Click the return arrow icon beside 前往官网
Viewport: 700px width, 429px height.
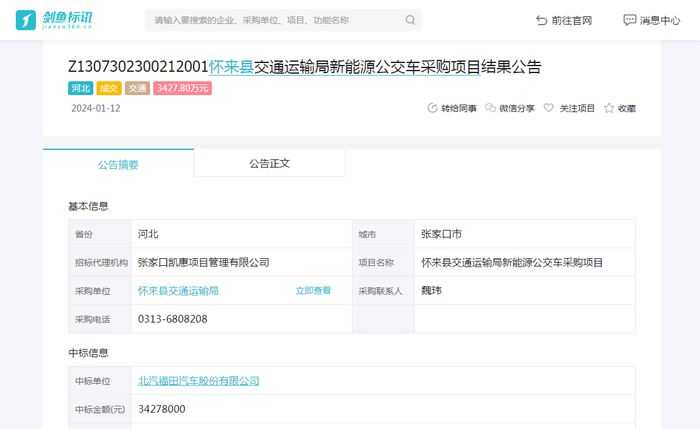click(542, 21)
